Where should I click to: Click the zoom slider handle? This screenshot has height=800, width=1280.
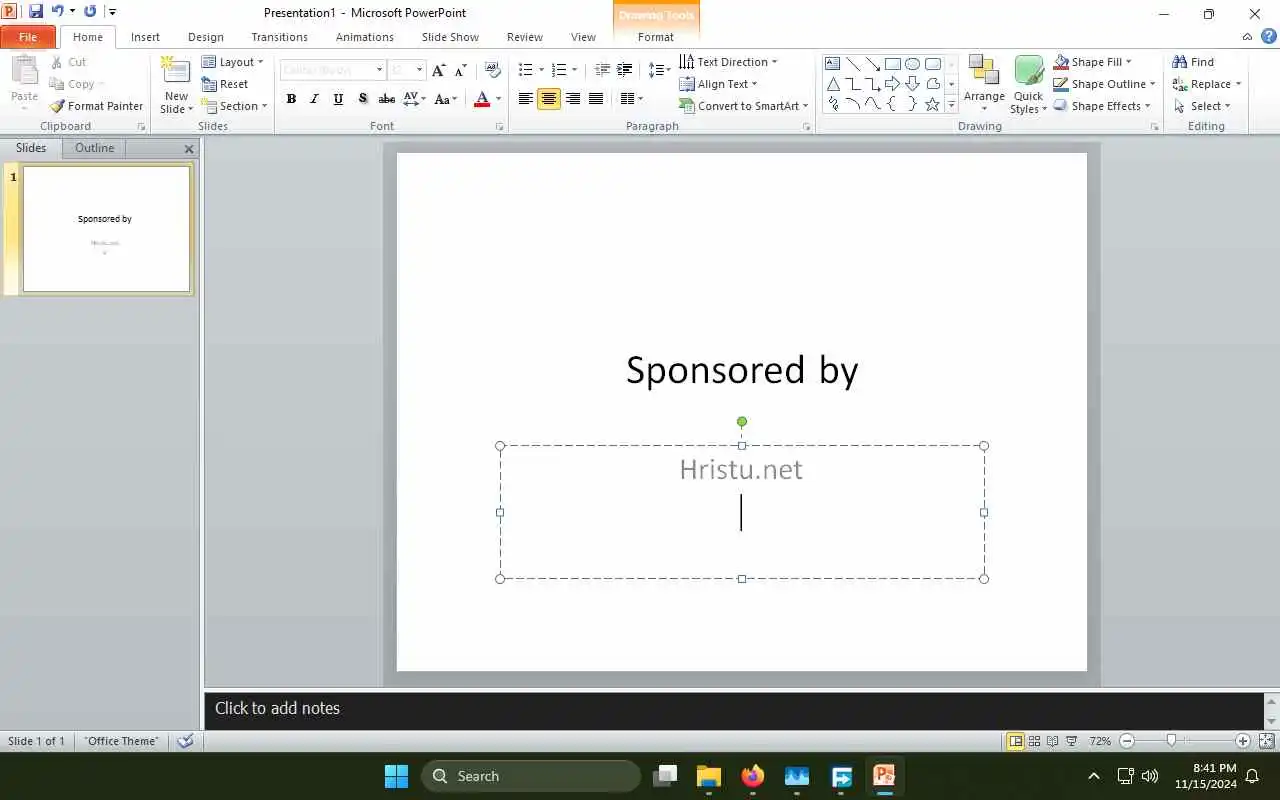1171,741
